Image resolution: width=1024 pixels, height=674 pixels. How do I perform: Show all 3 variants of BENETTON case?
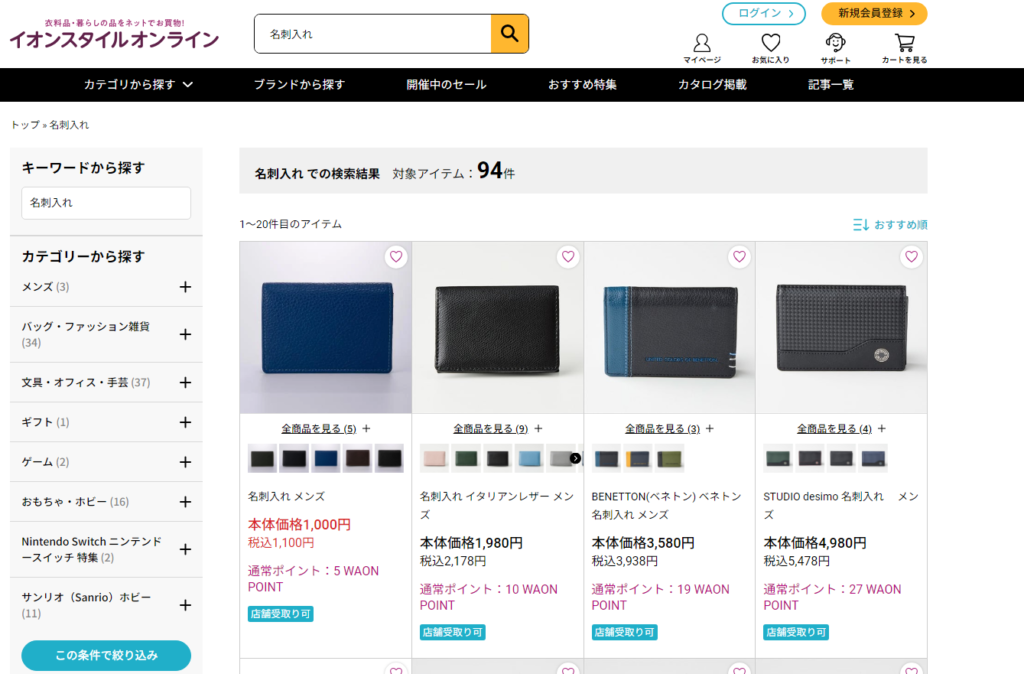(x=662, y=428)
